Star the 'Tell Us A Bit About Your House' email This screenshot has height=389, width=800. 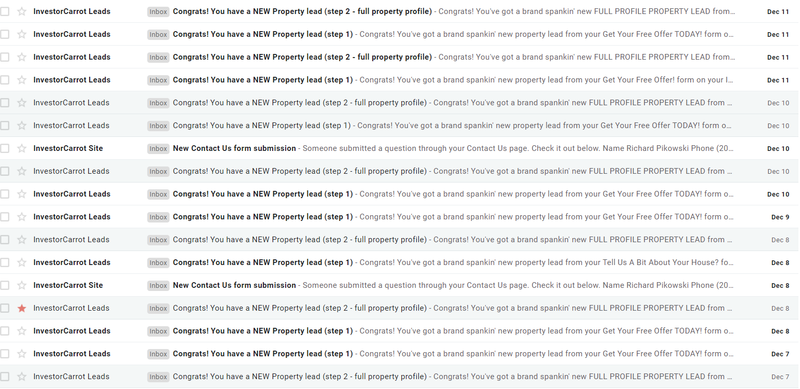coord(21,262)
